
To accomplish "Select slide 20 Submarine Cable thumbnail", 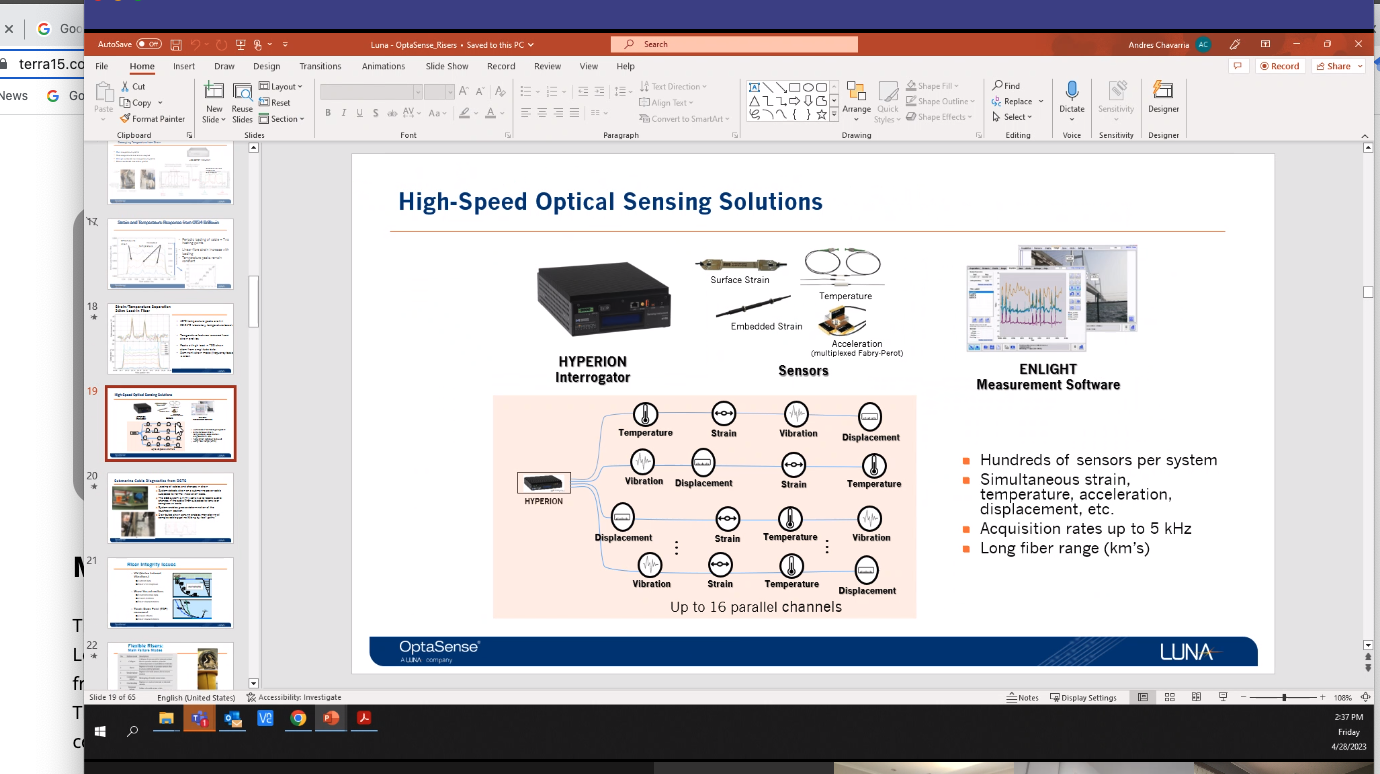I will pos(170,508).
